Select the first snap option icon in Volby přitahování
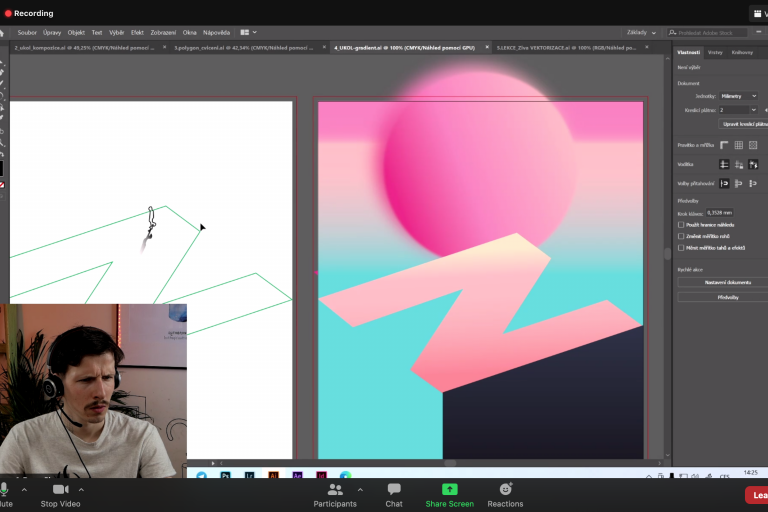Screen dimensions: 768x512 (724, 183)
